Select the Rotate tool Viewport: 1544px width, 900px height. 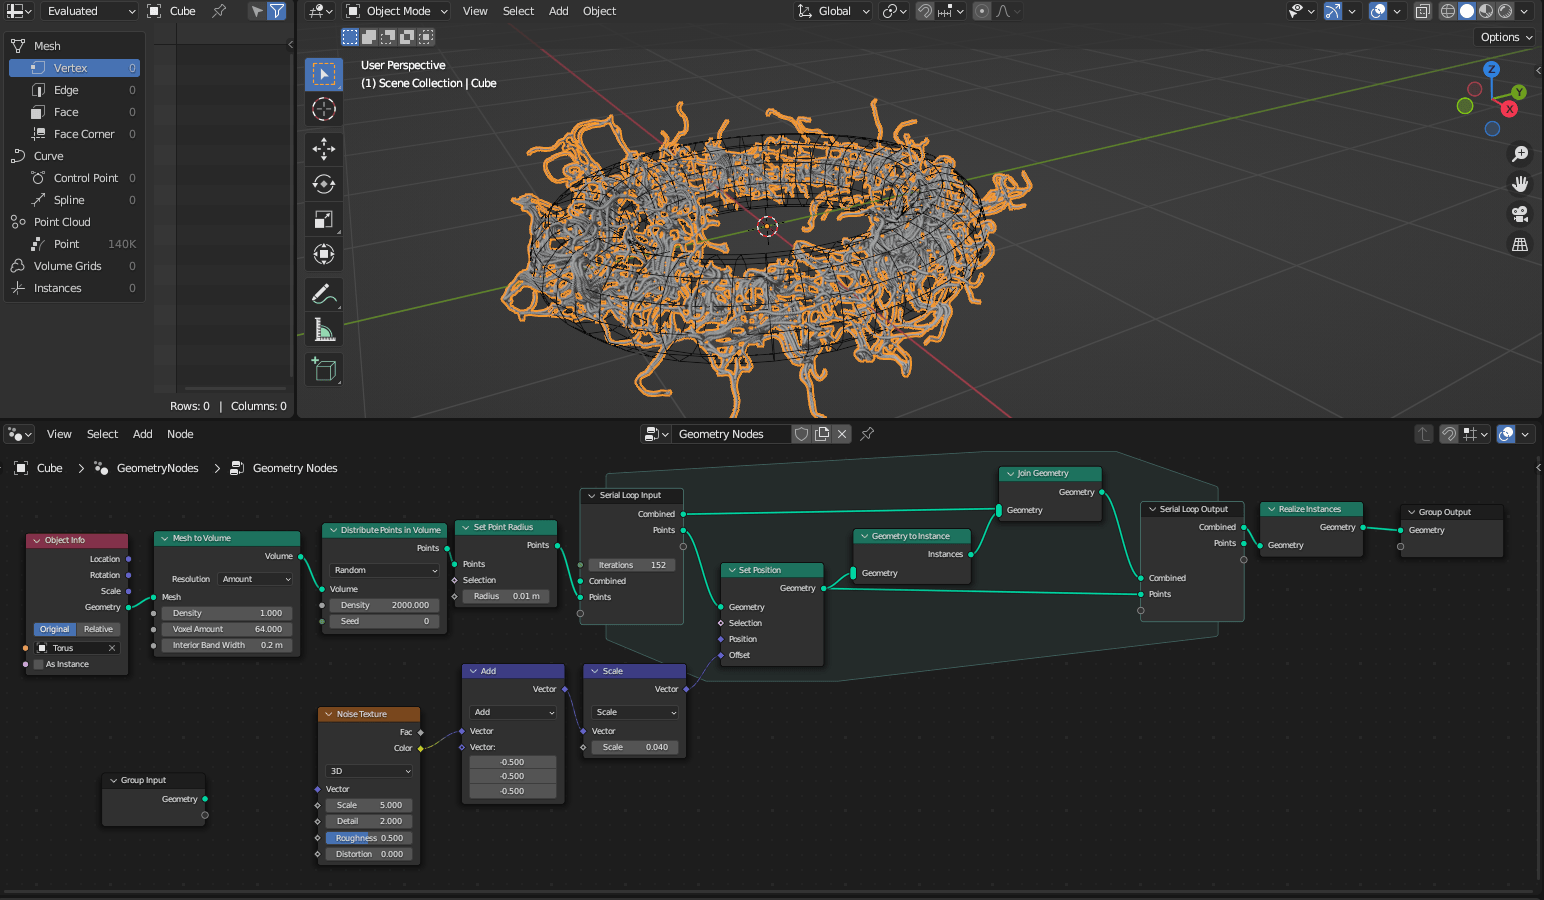(x=324, y=183)
